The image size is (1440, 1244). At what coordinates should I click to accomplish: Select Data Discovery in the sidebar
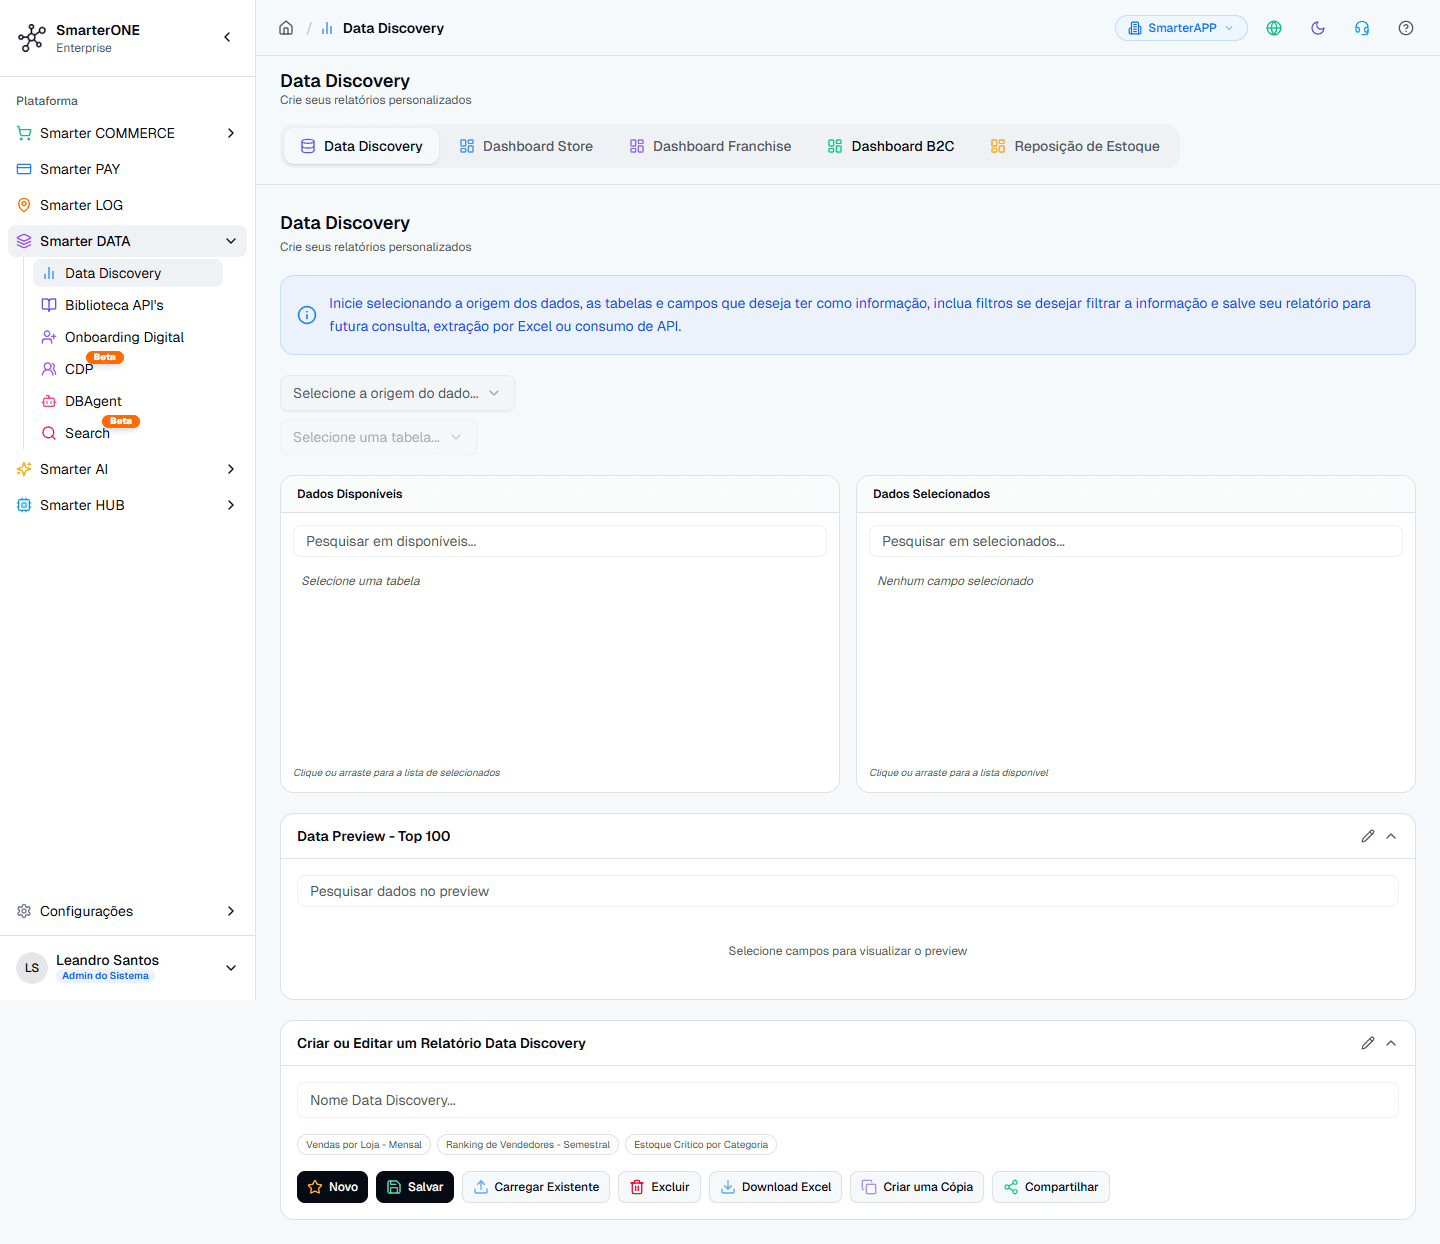(x=128, y=273)
